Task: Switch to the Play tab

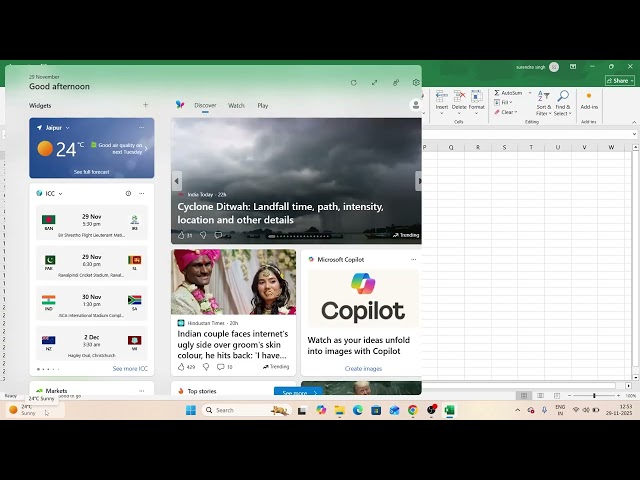Action: point(262,105)
